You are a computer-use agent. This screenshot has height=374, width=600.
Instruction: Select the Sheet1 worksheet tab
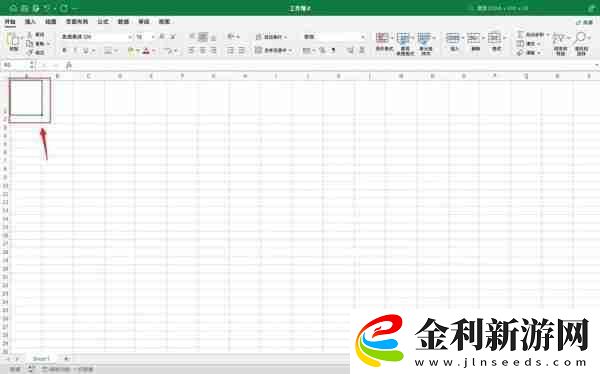41,359
